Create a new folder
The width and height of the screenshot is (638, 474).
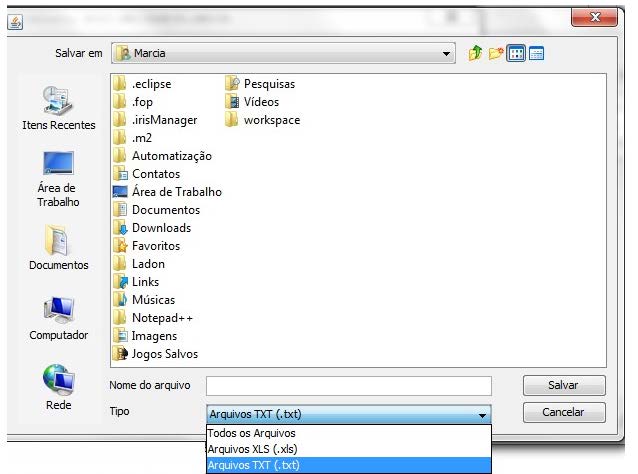pos(496,53)
